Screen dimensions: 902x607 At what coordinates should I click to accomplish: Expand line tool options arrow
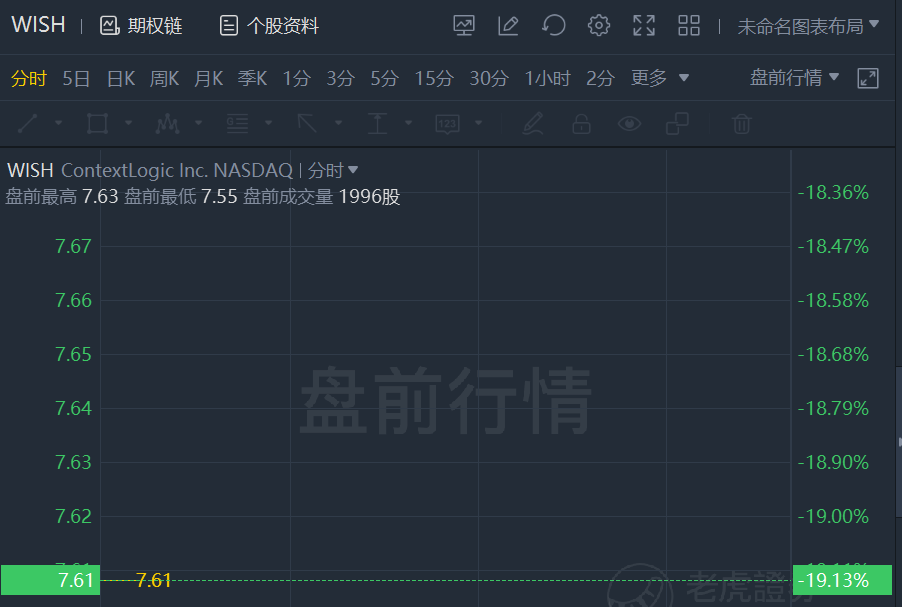pyautogui.click(x=59, y=123)
